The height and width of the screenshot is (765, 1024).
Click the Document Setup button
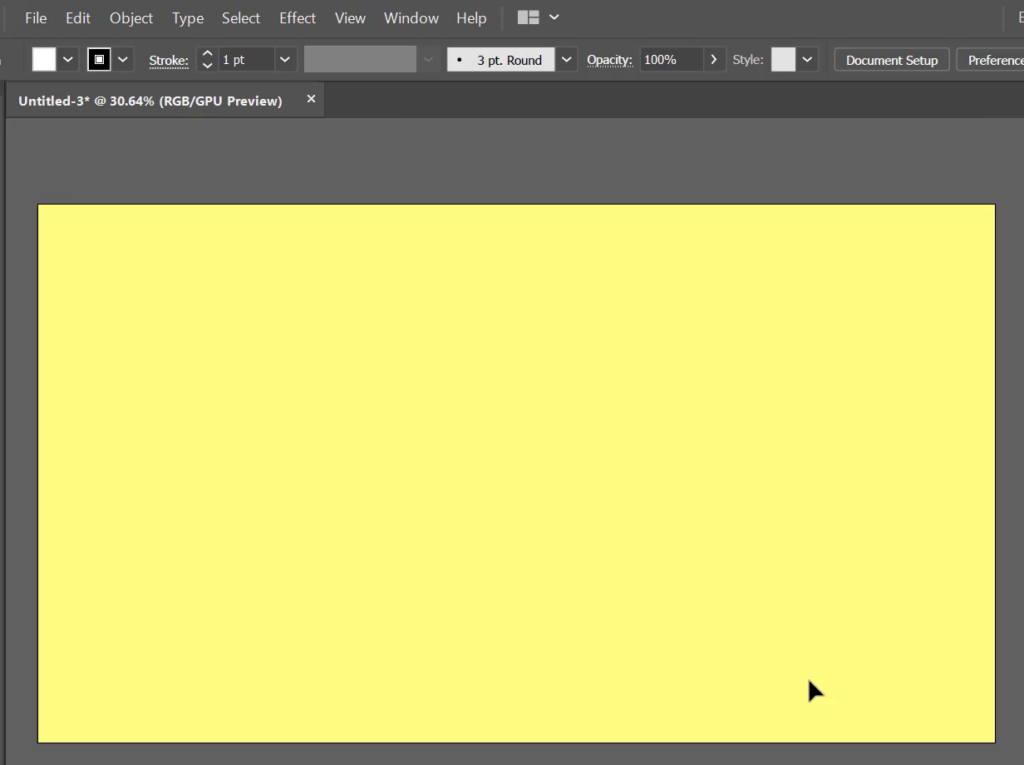[x=890, y=59]
